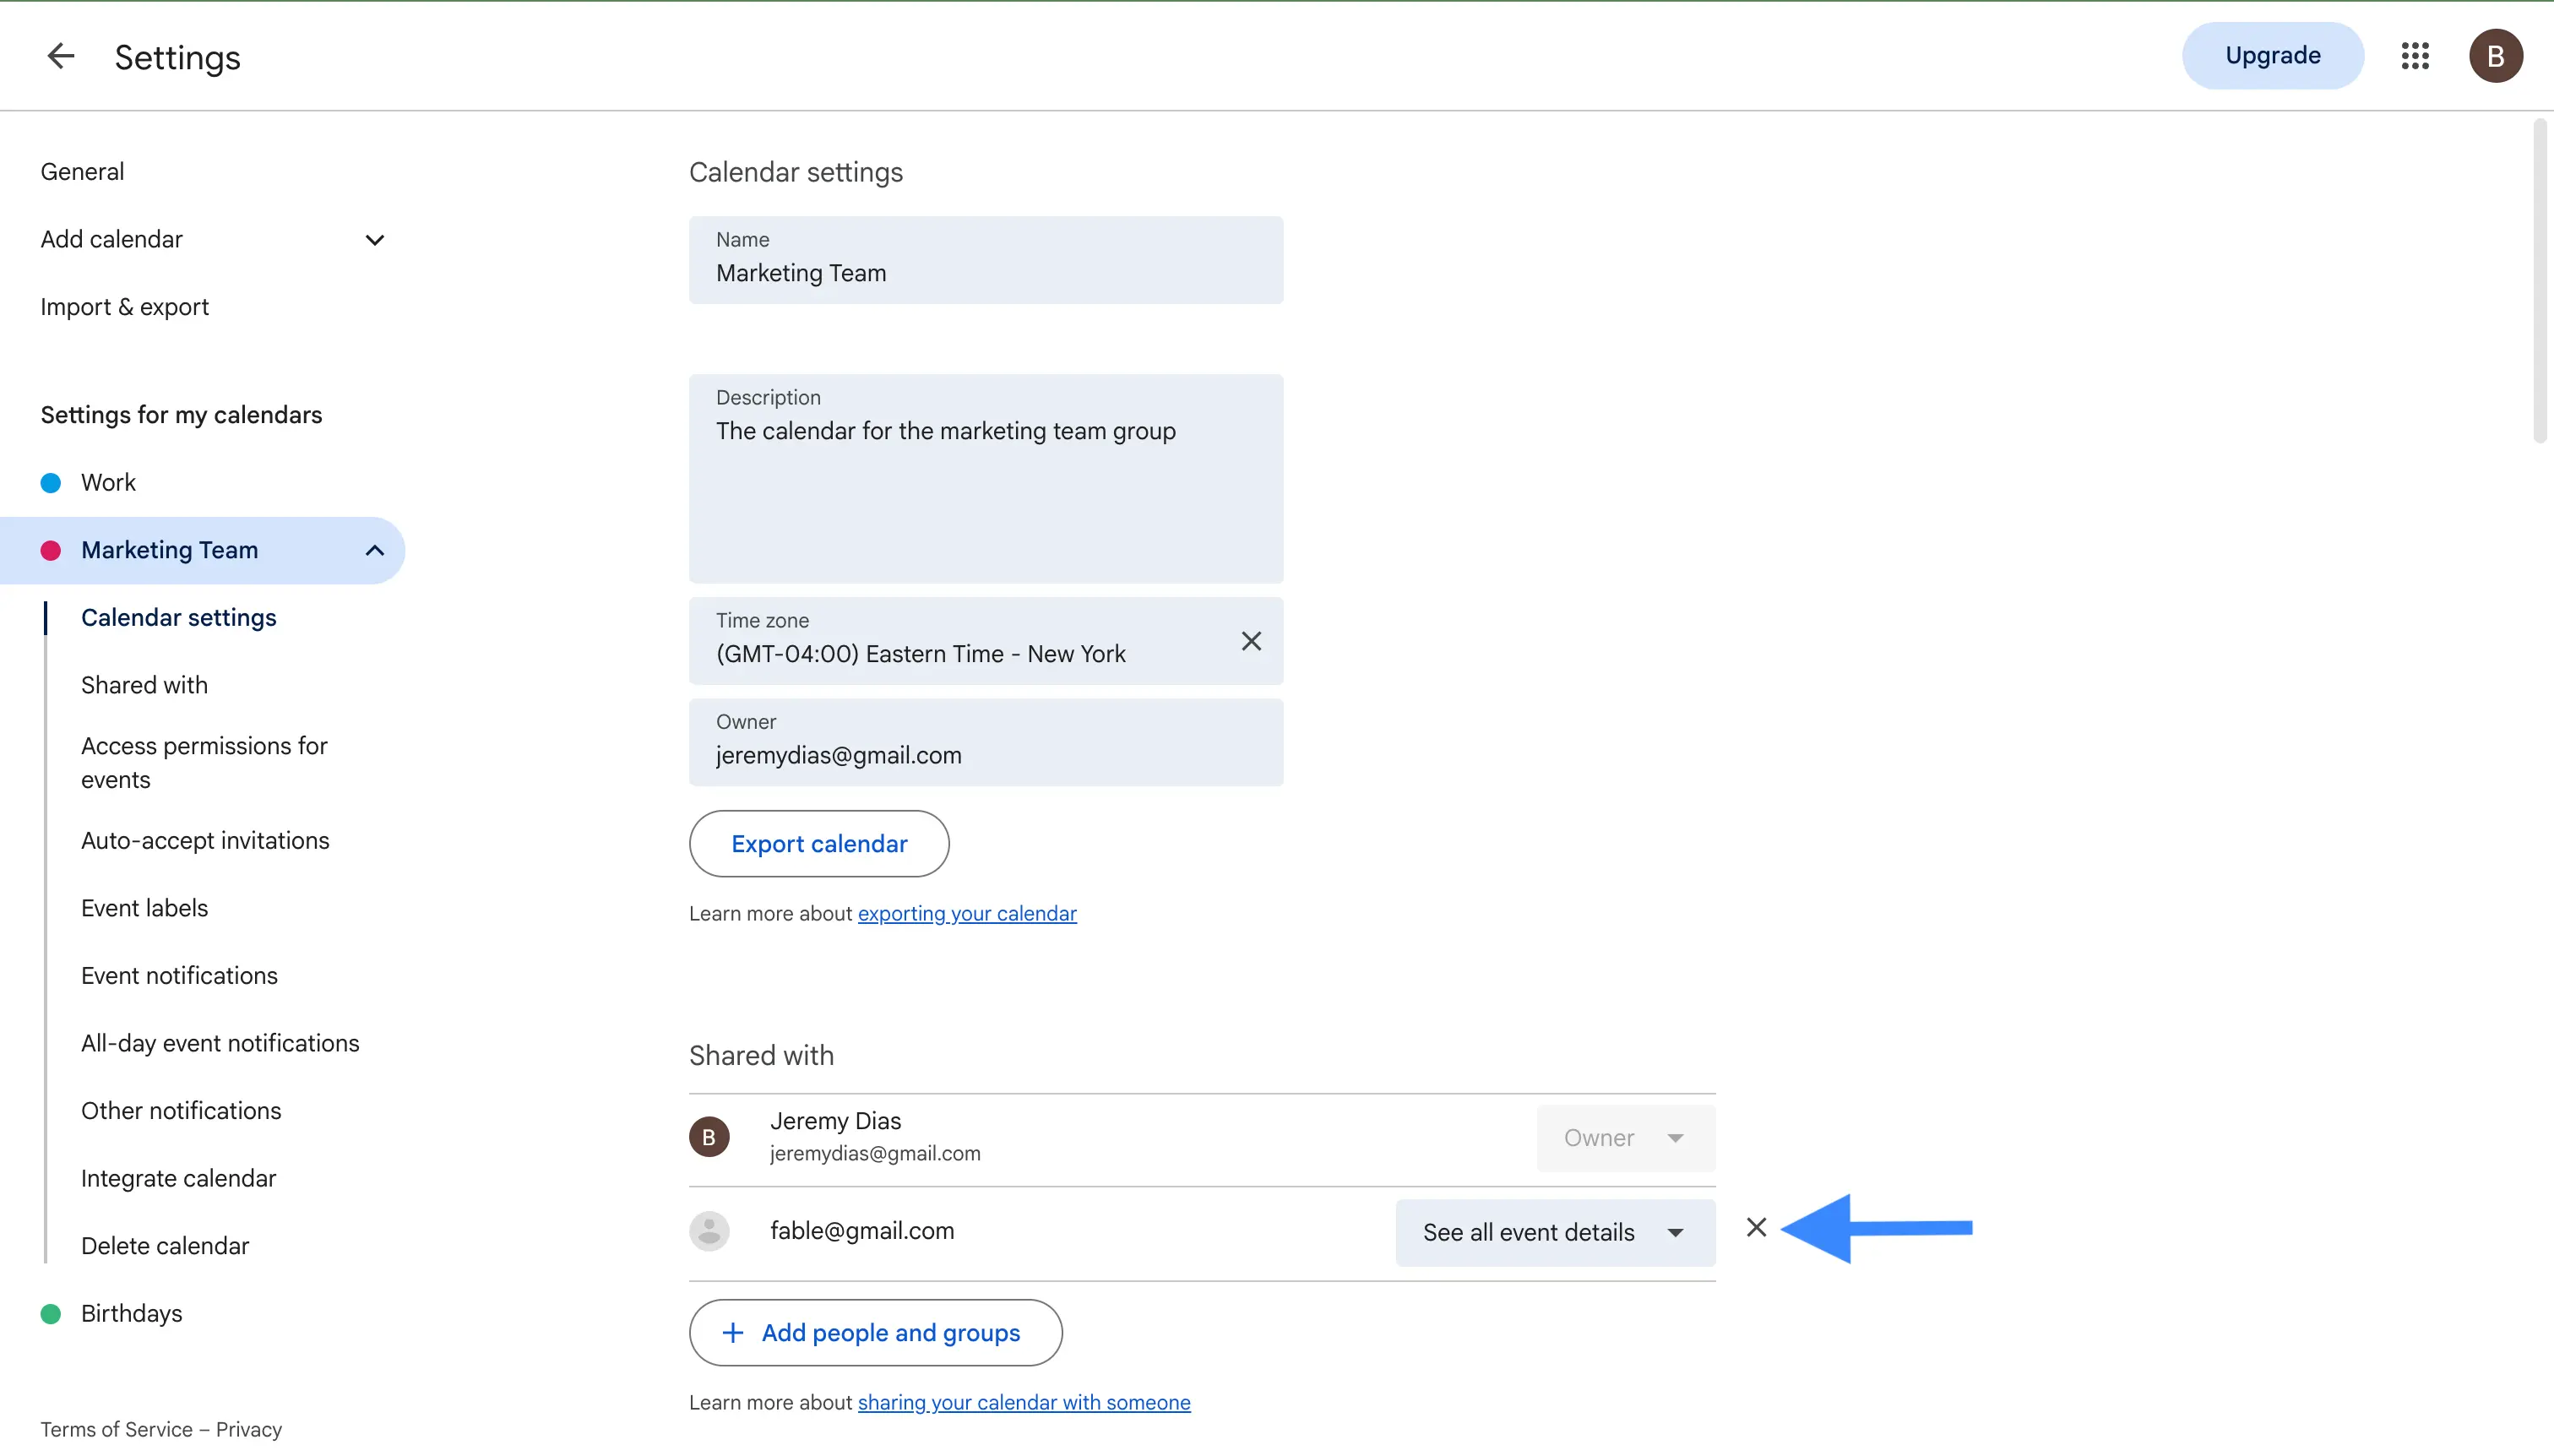Click the Birthdays green dot
This screenshot has height=1456, width=2554.
pos(51,1314)
